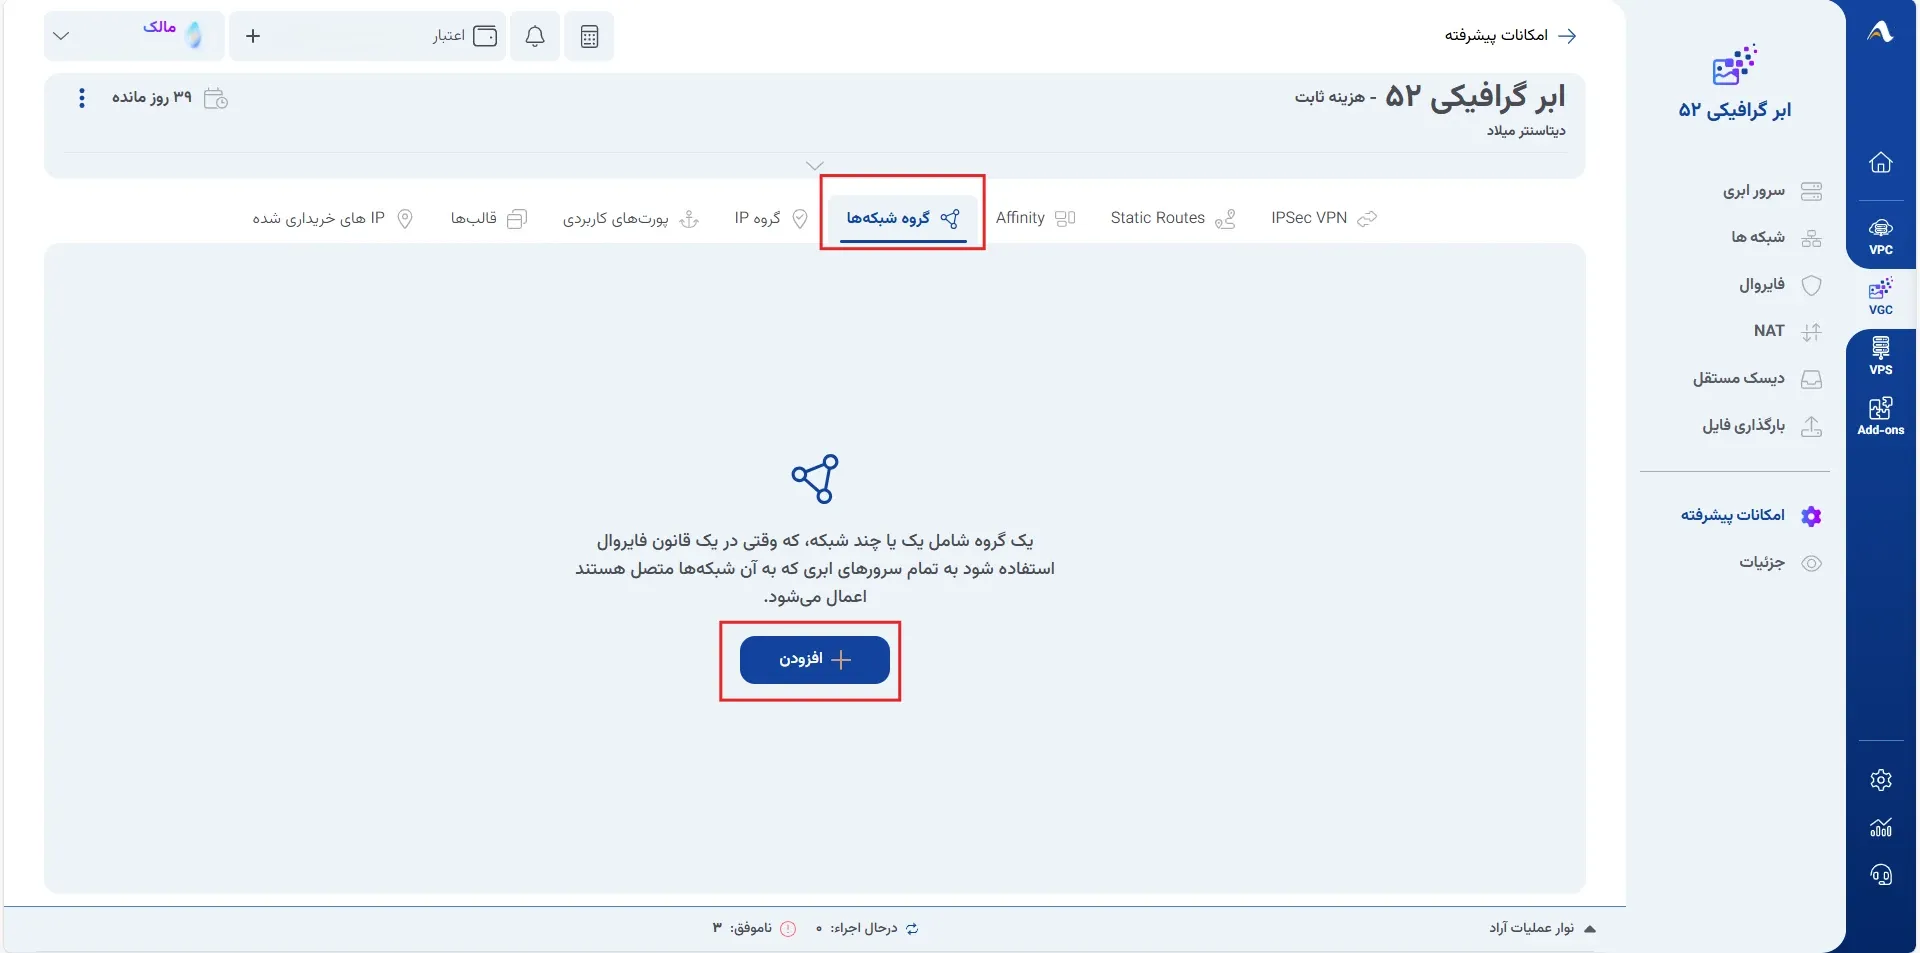Add credit with the plus icon
Viewport: 1920px width, 953px height.
253,36
